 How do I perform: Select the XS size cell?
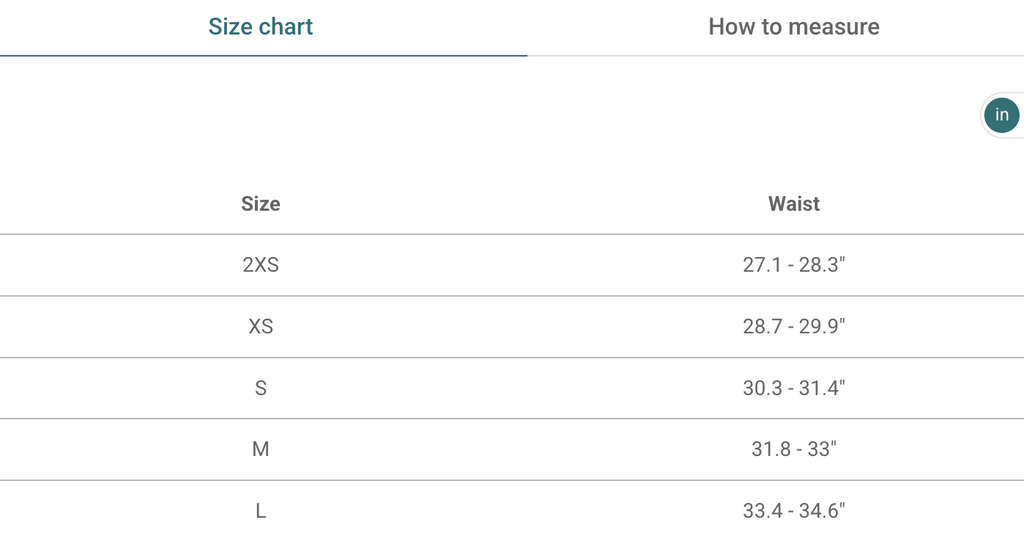261,327
